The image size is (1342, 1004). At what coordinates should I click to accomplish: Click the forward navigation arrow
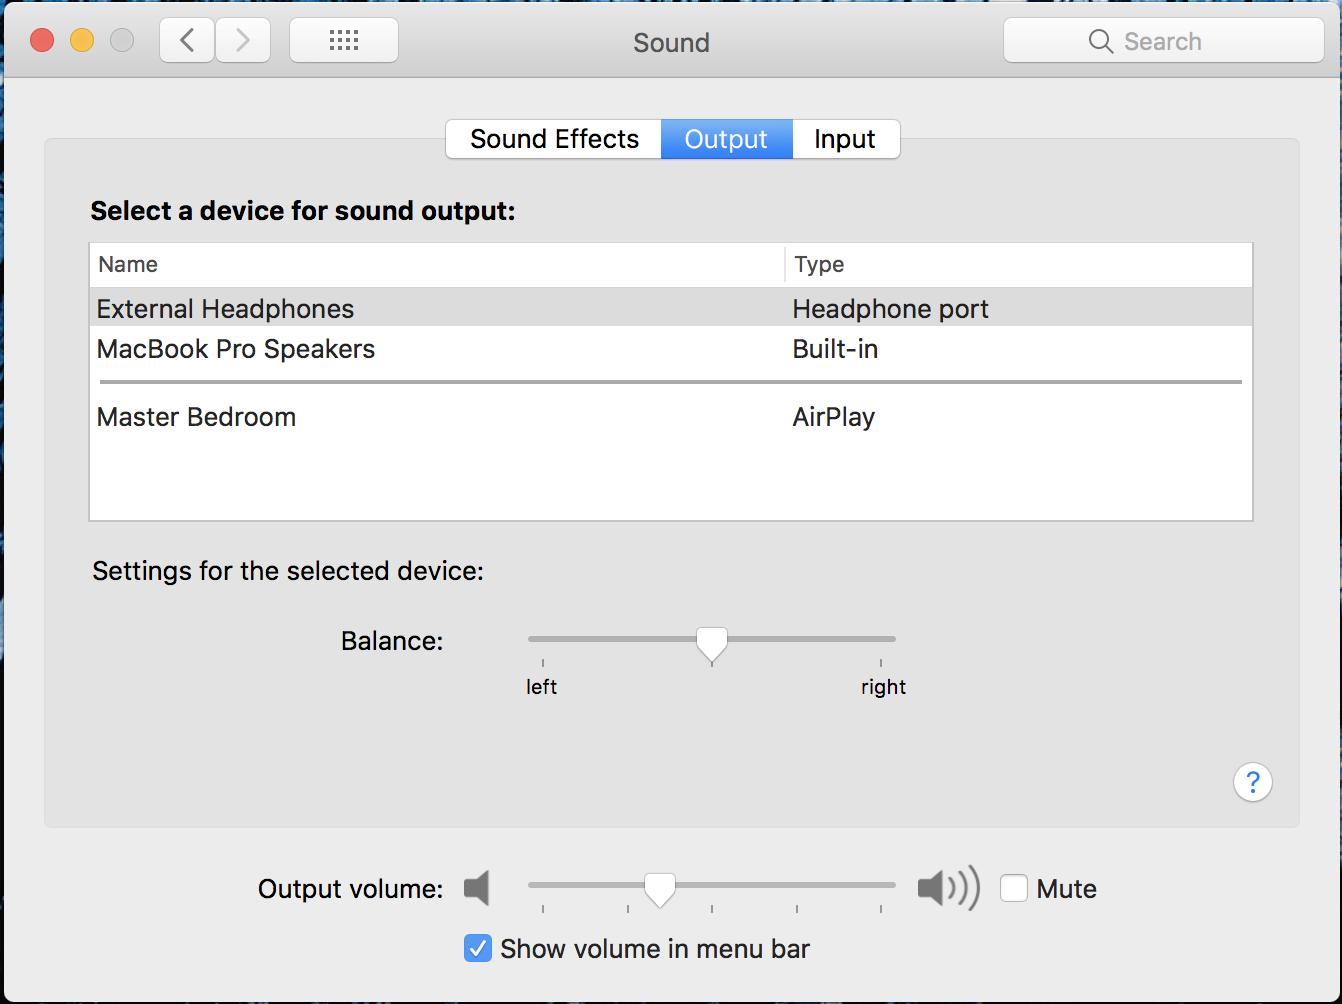pyautogui.click(x=243, y=41)
